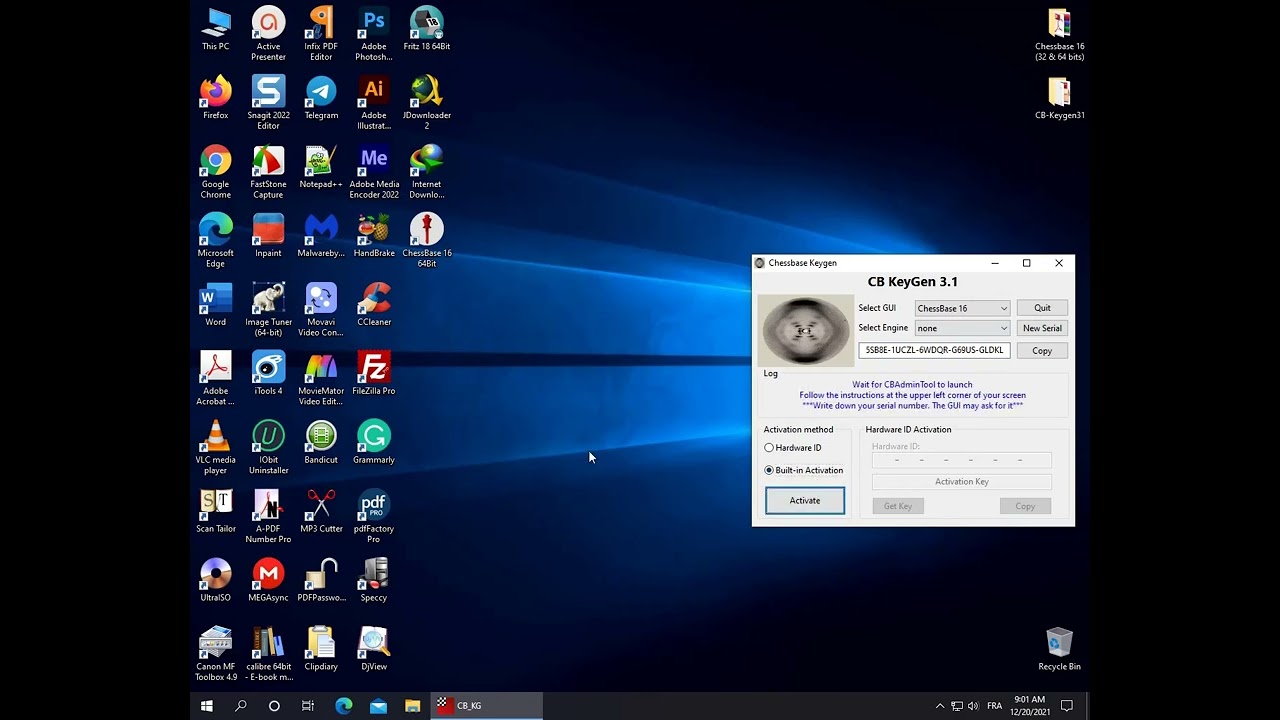Viewport: 1280px width, 720px height.
Task: Open the Select GUI dropdown showing ChessBase 16
Action: pos(962,308)
